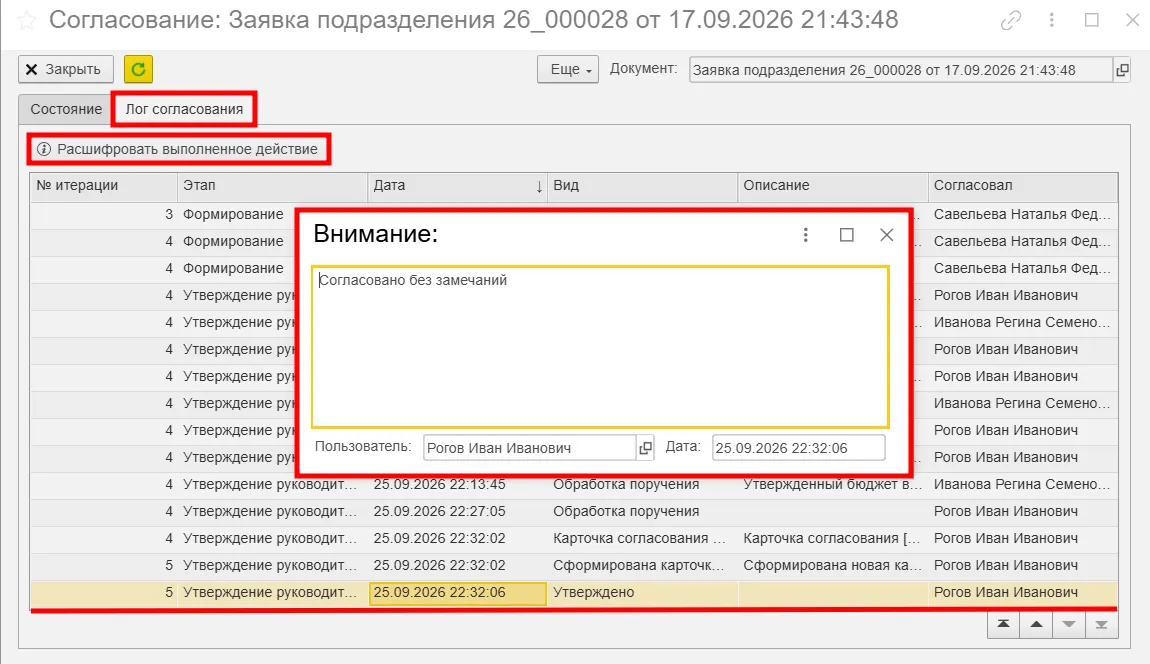The image size is (1150, 664).
Task: Click Расшифровать выполненное действие button
Action: 180,149
